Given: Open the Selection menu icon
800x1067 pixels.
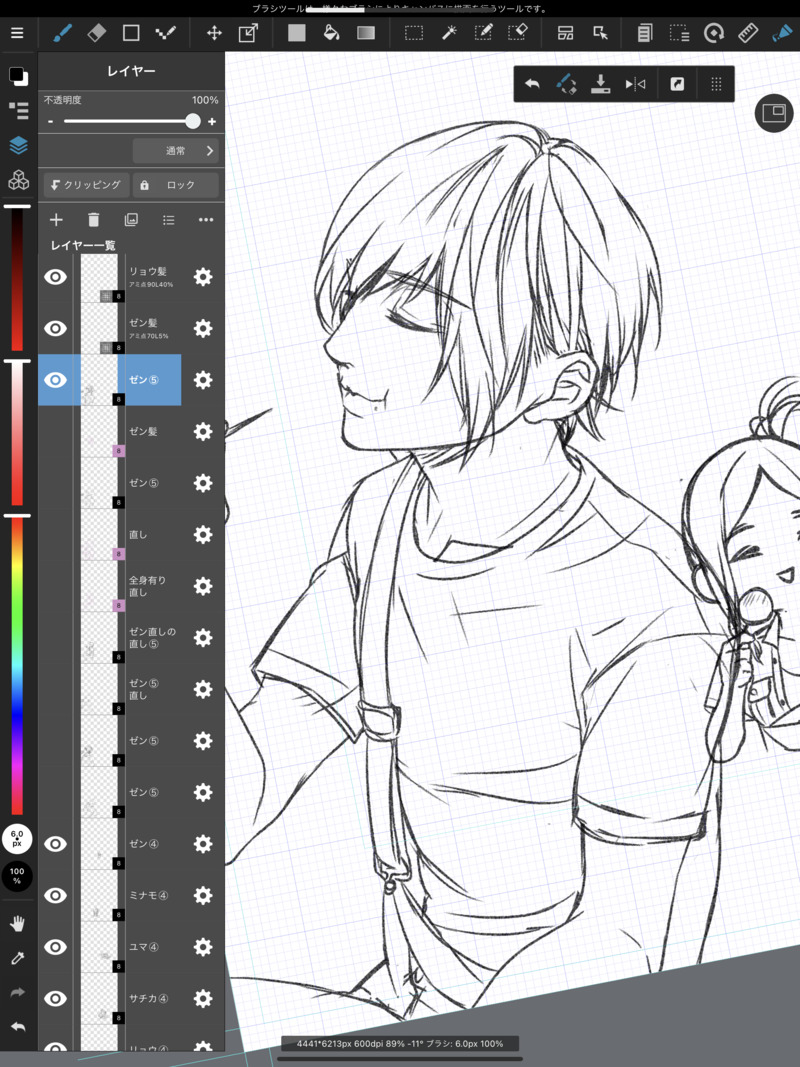Looking at the screenshot, I should [679, 33].
